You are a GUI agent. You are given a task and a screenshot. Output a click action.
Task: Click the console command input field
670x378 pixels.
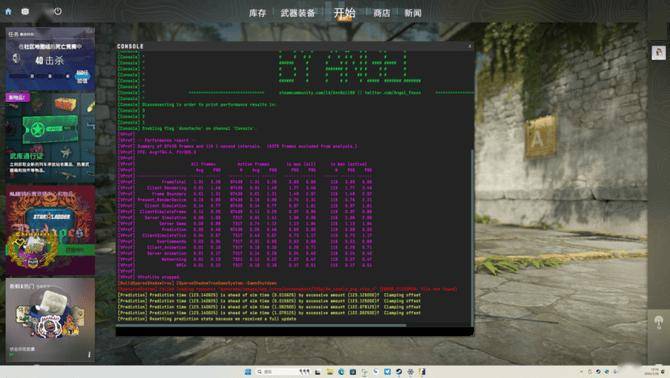click(x=294, y=331)
